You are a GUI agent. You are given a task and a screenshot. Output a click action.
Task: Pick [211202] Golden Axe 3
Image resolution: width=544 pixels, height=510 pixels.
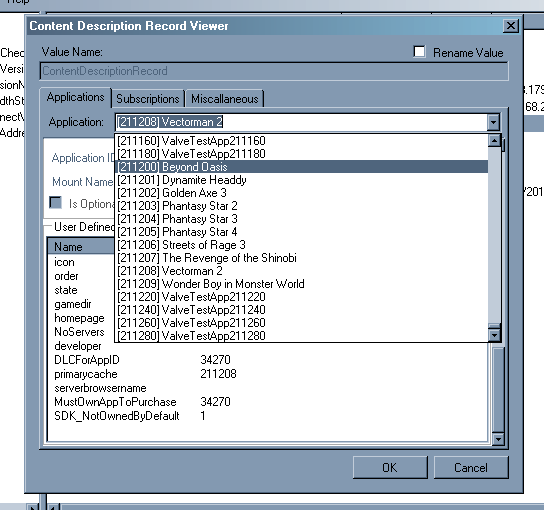click(x=301, y=193)
